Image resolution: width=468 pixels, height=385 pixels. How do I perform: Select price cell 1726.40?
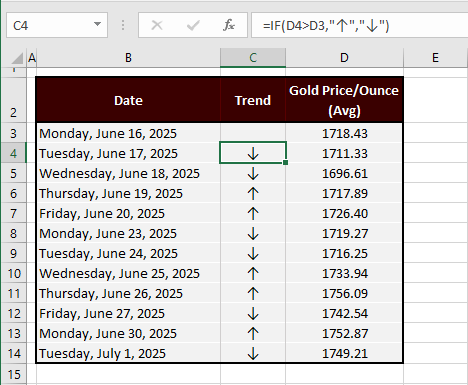344,213
